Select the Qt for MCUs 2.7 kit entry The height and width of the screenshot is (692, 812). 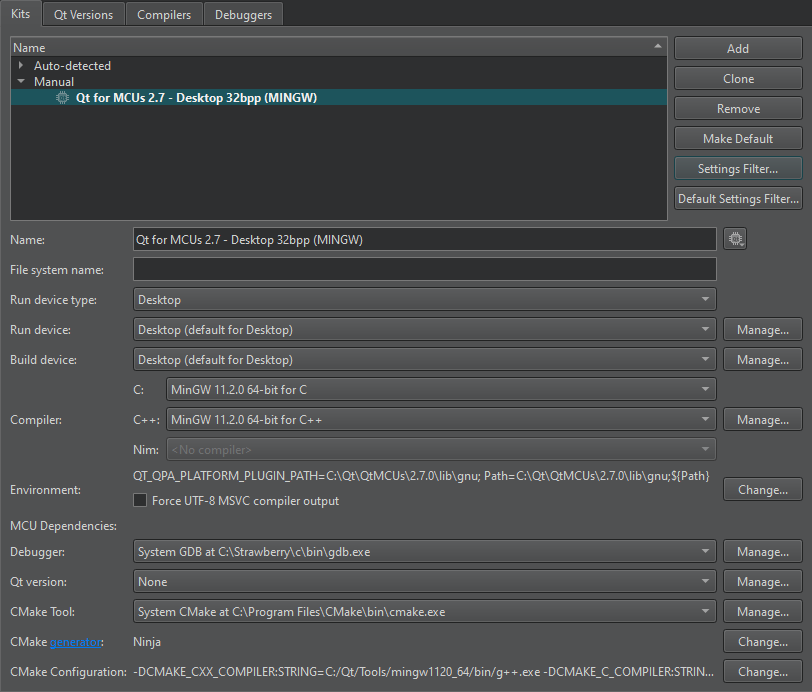pos(196,98)
